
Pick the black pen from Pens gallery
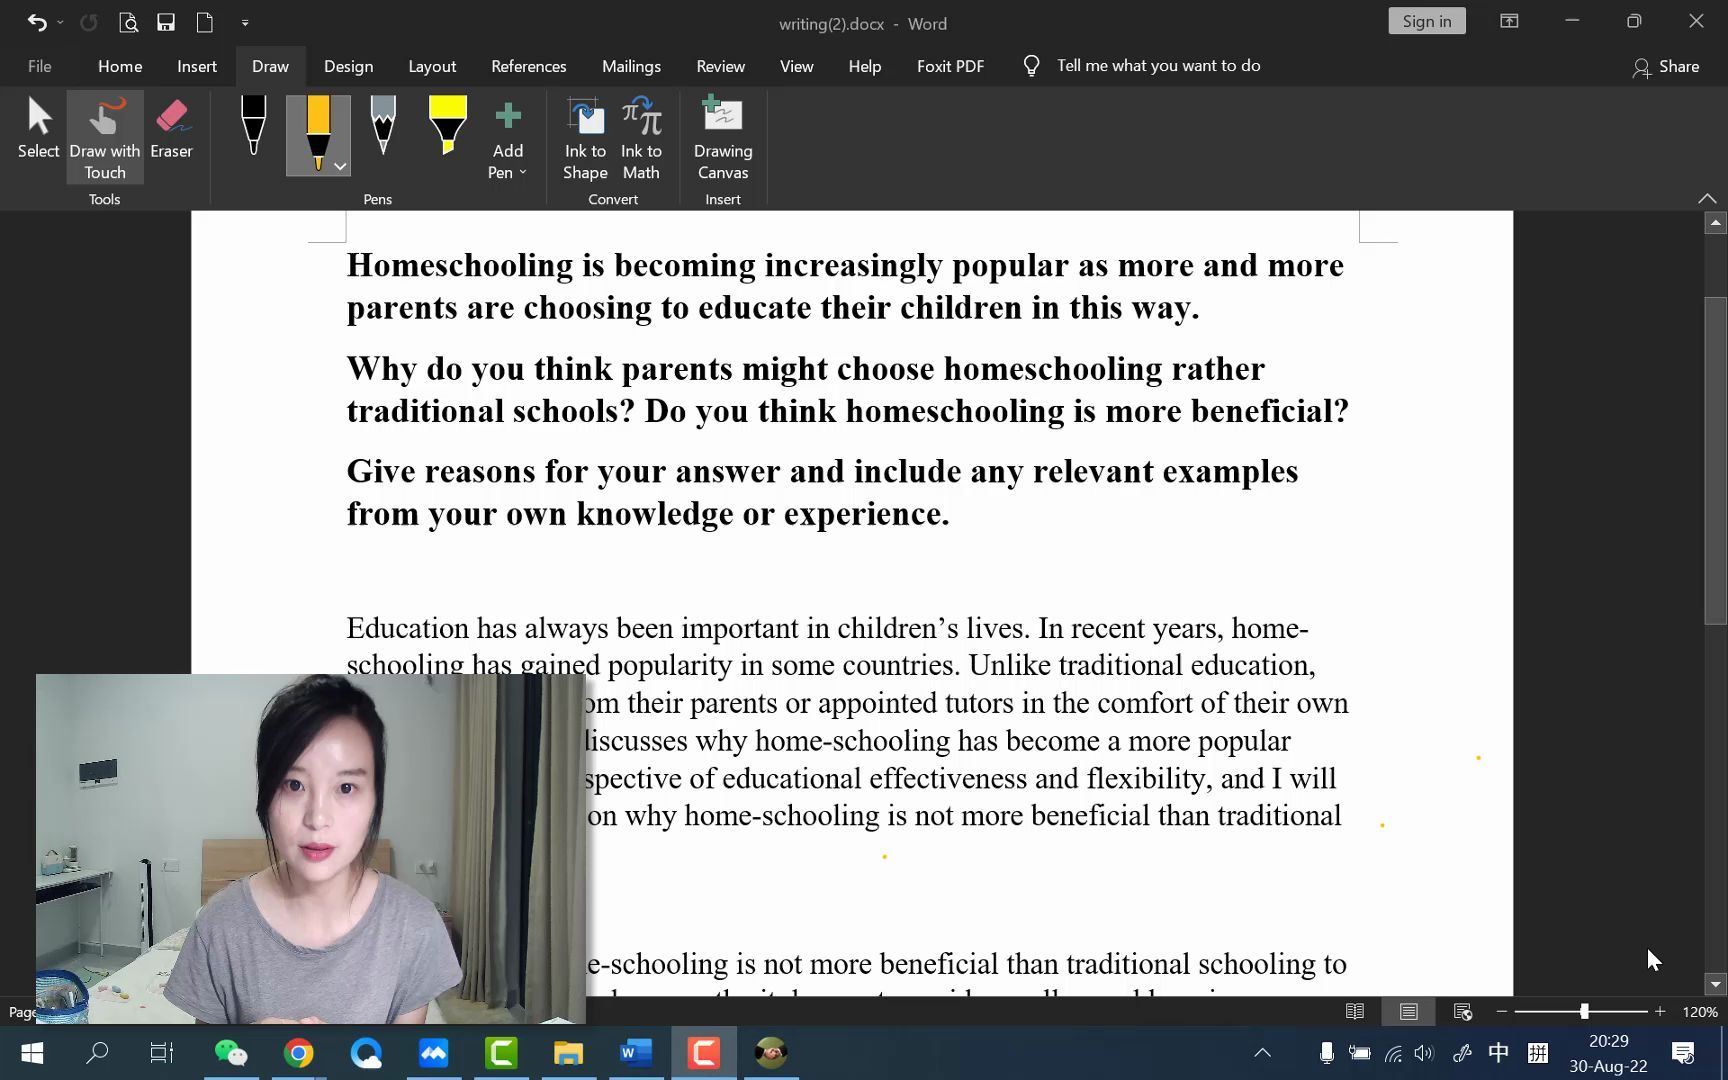coord(253,125)
